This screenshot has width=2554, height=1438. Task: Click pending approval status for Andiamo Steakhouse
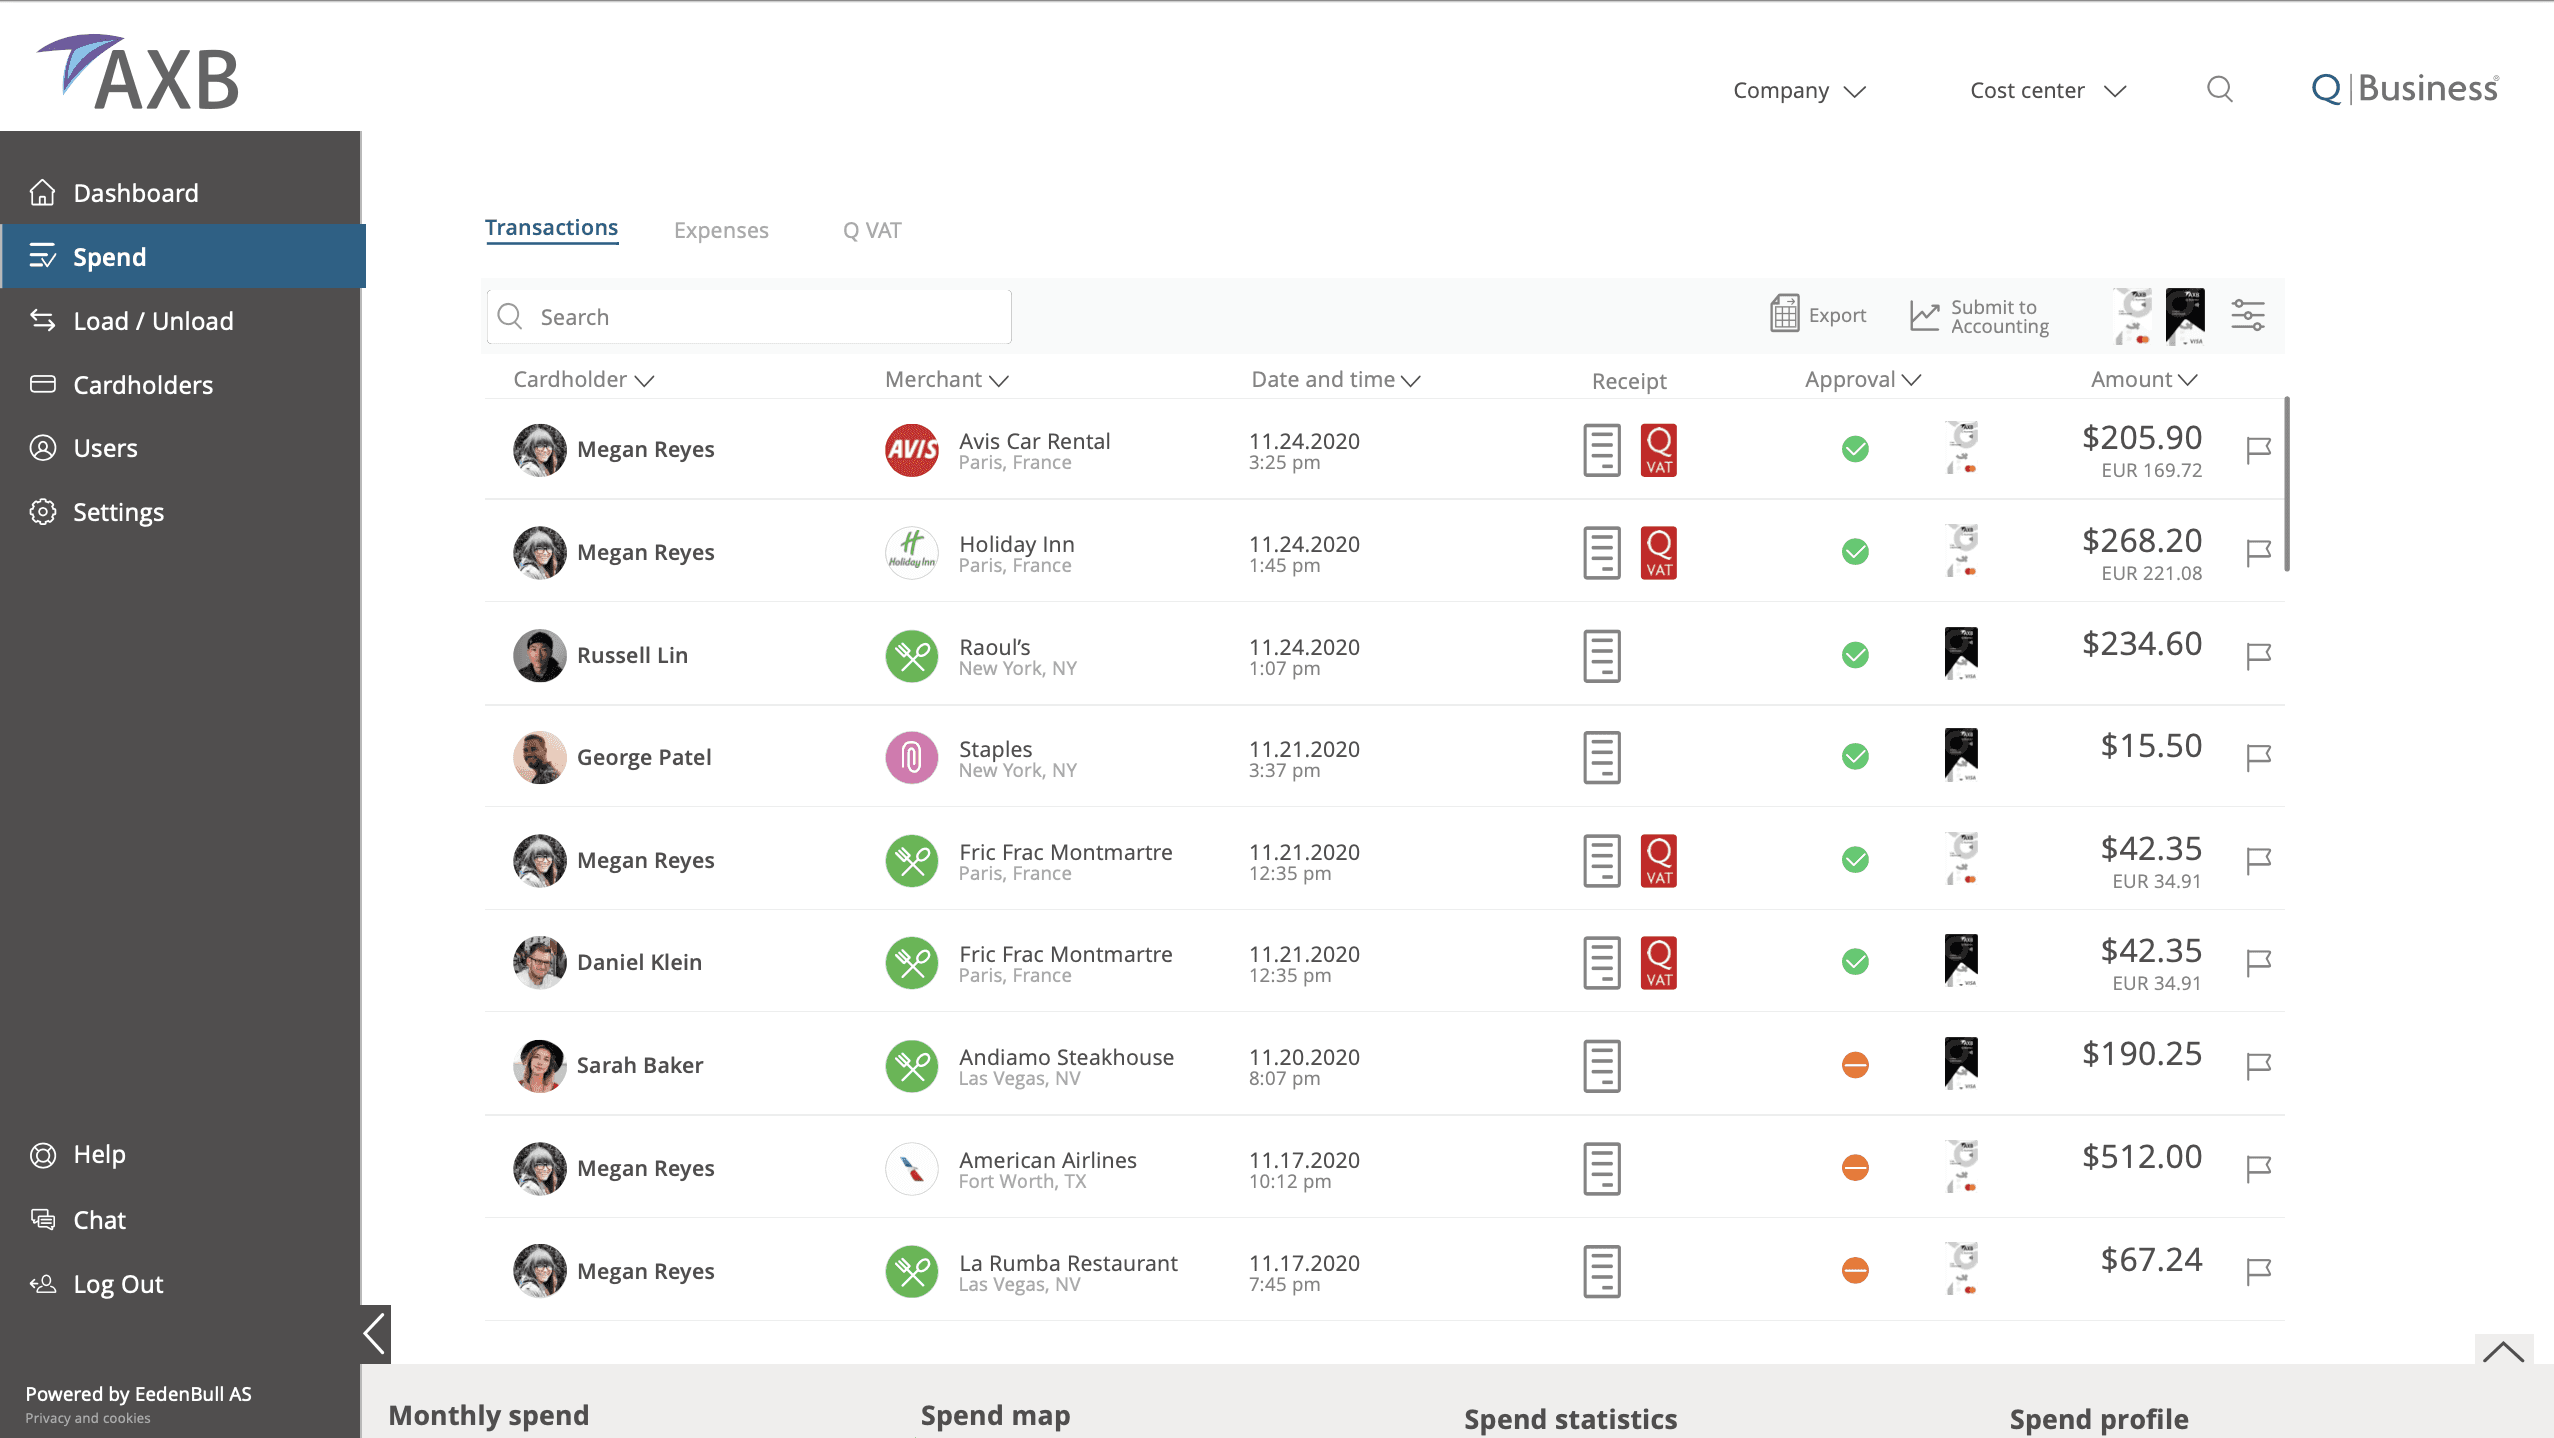tap(1854, 1065)
